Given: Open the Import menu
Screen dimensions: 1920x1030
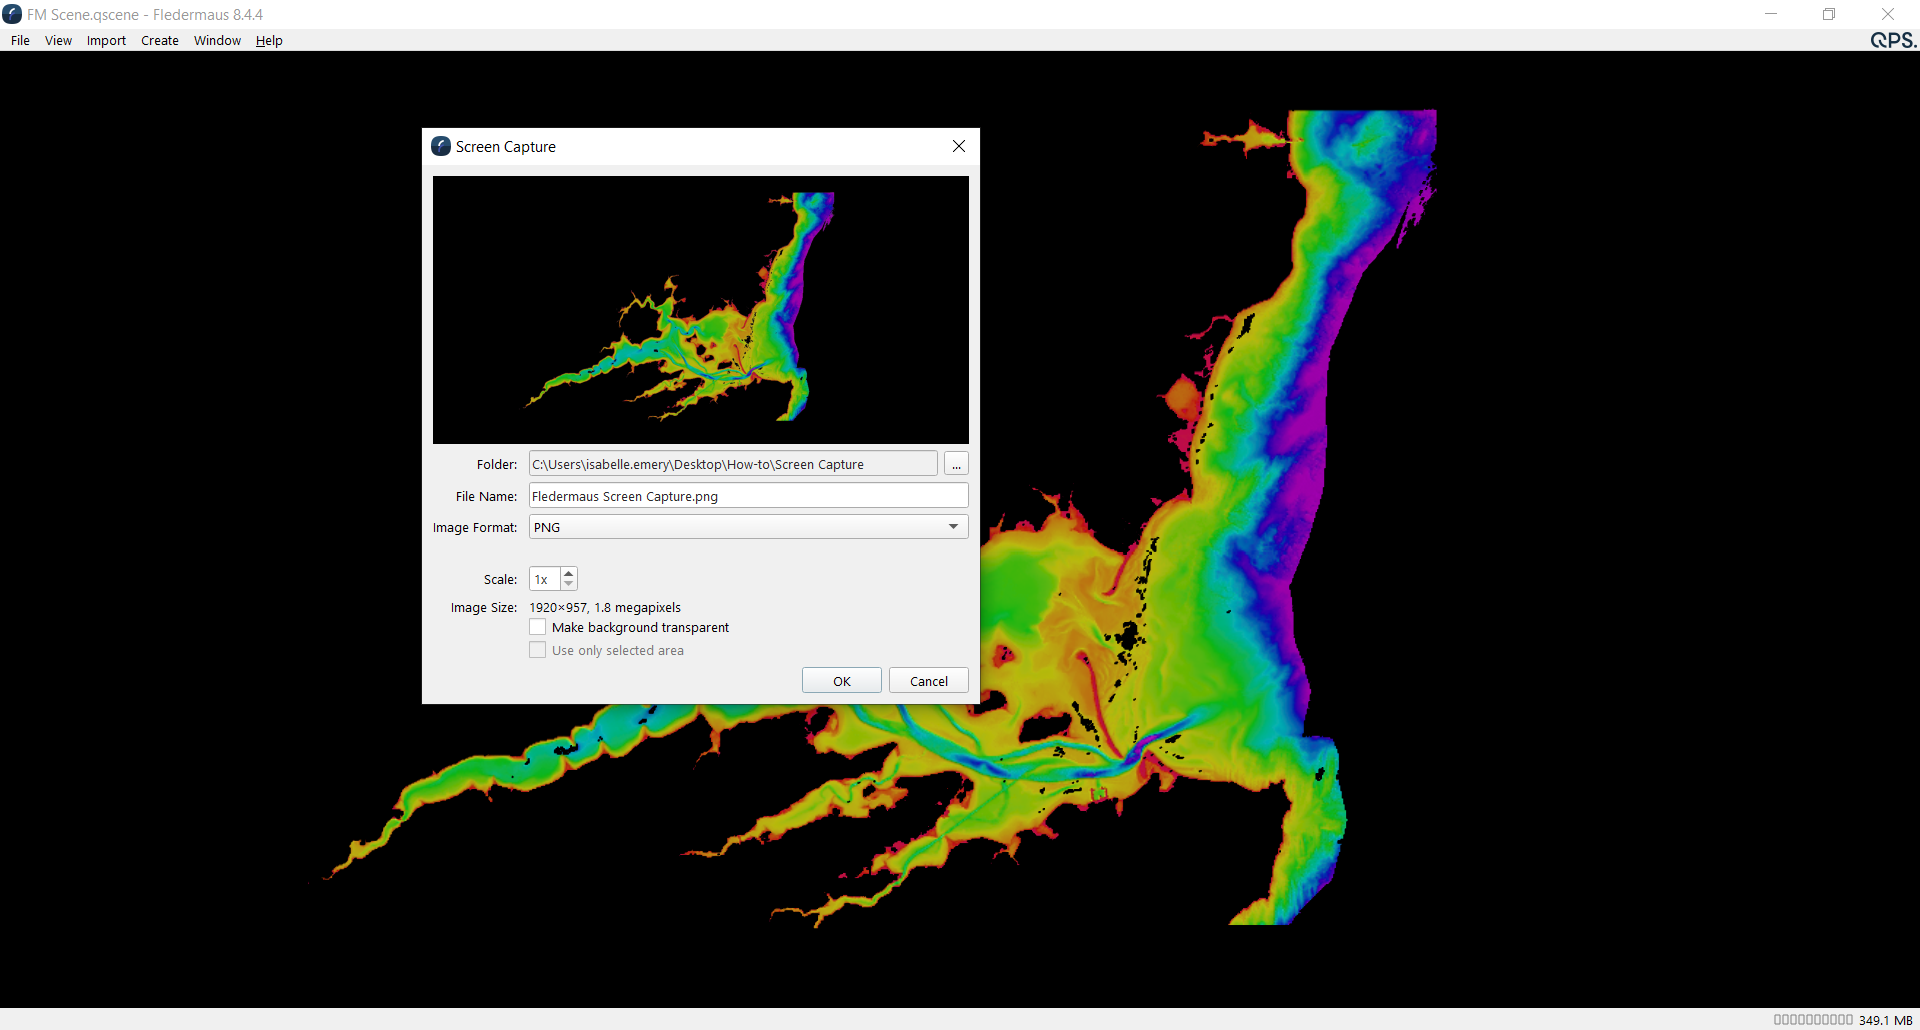Looking at the screenshot, I should (x=106, y=41).
